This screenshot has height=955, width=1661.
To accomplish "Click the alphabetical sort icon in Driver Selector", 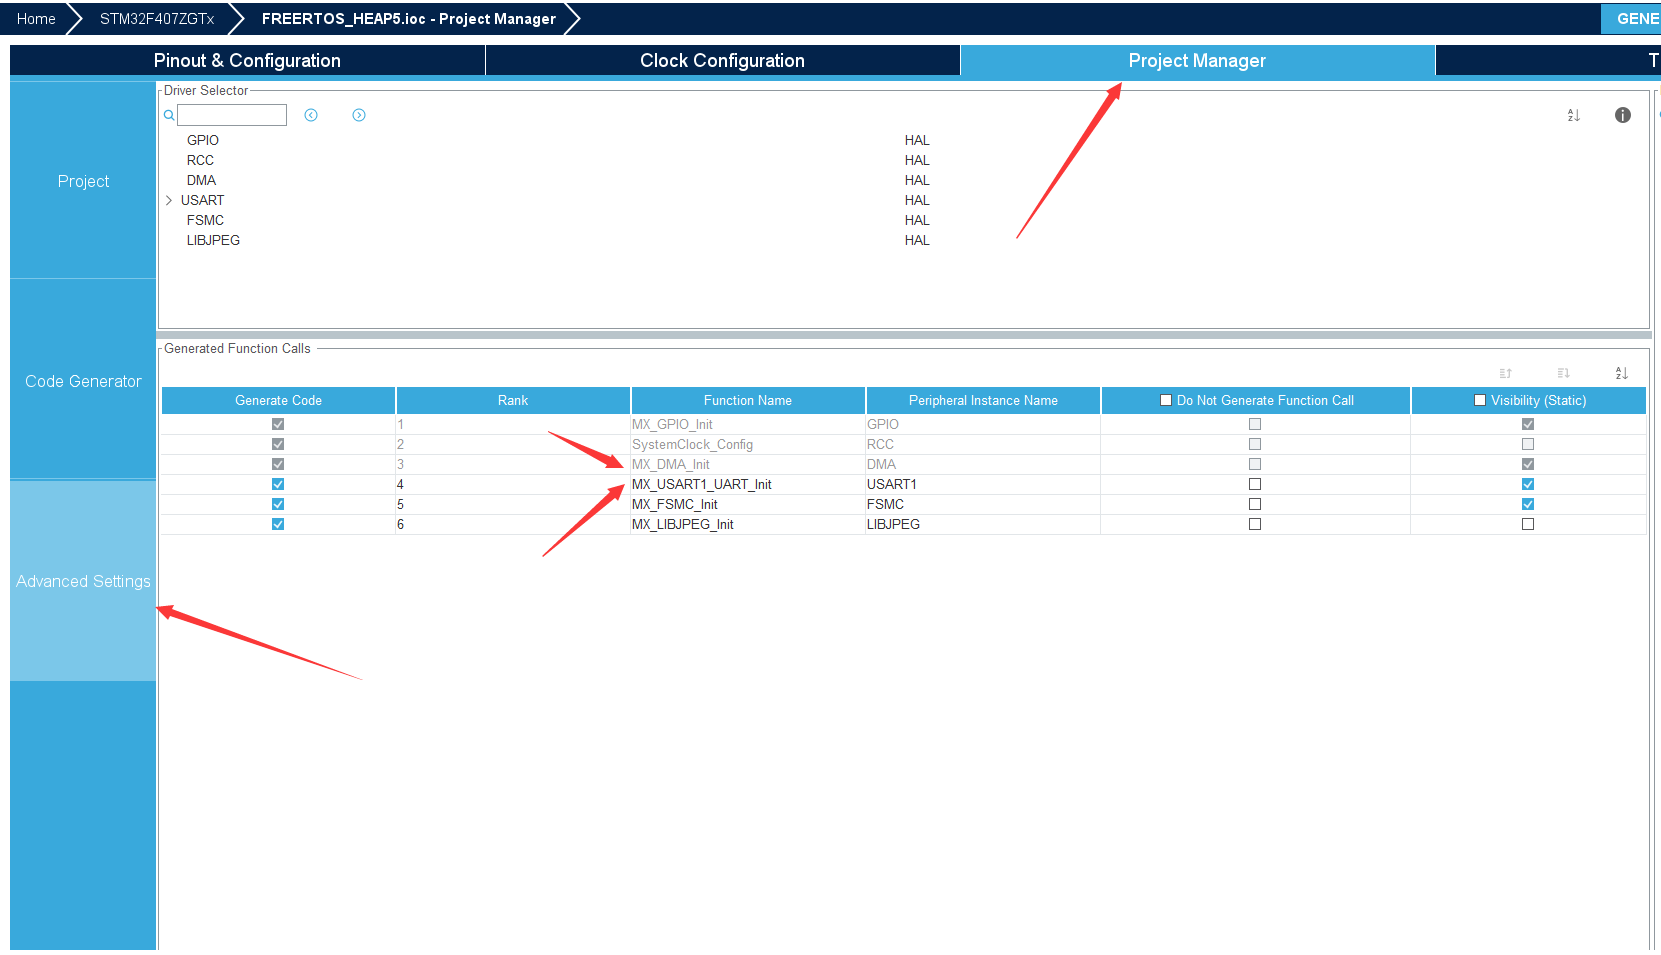I will (1573, 115).
